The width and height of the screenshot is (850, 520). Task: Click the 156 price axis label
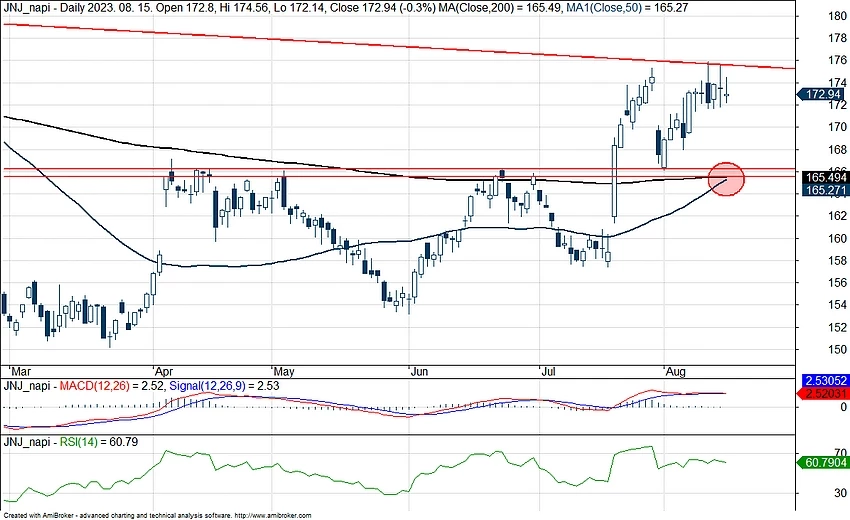pyautogui.click(x=838, y=283)
